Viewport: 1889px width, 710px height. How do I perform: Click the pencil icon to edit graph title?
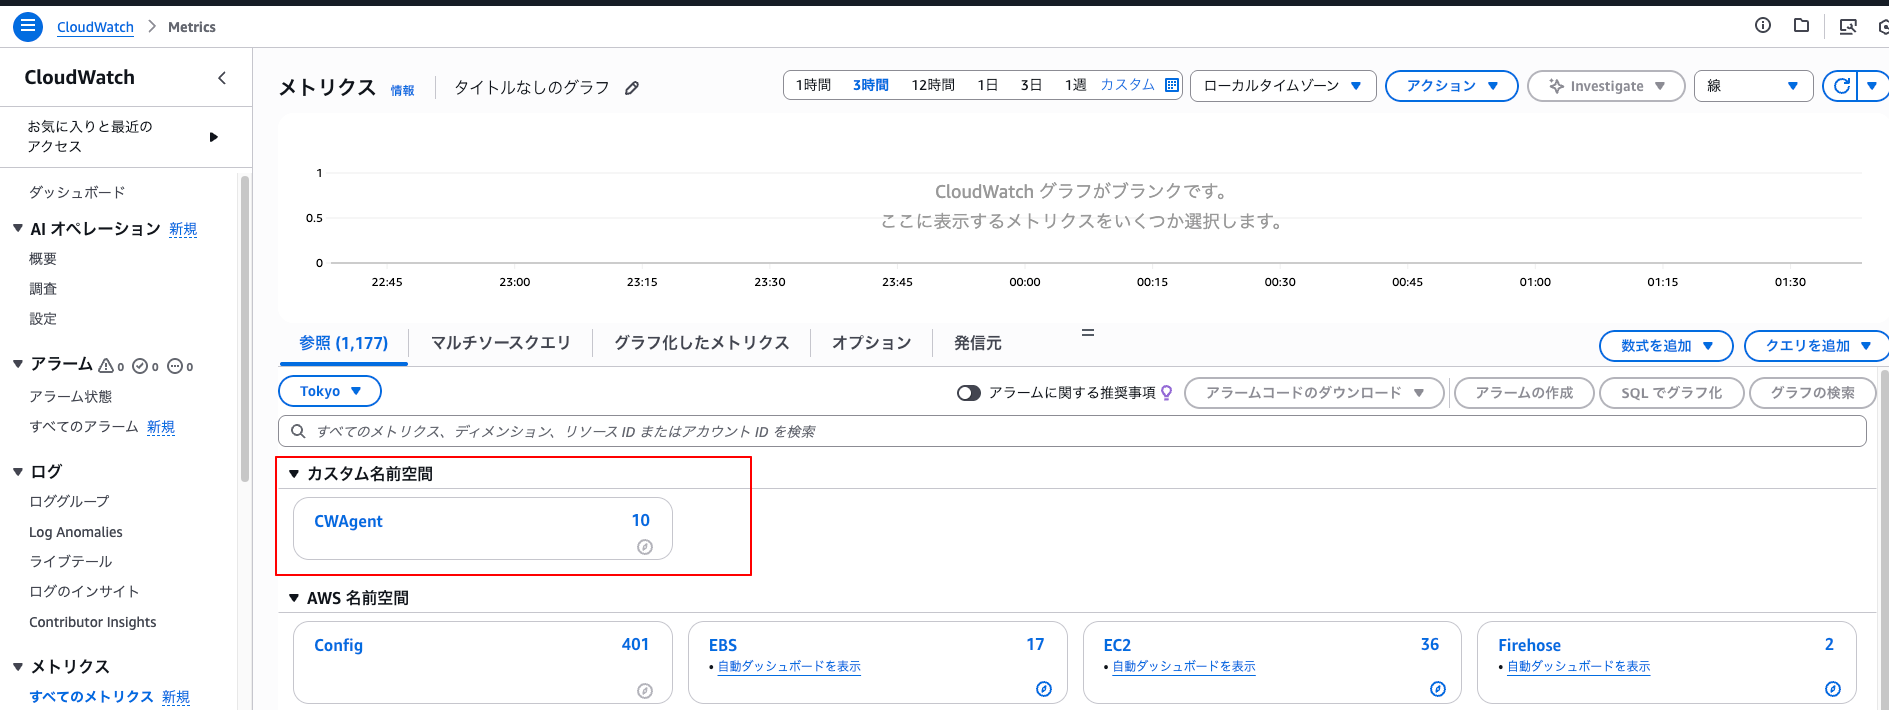point(632,88)
